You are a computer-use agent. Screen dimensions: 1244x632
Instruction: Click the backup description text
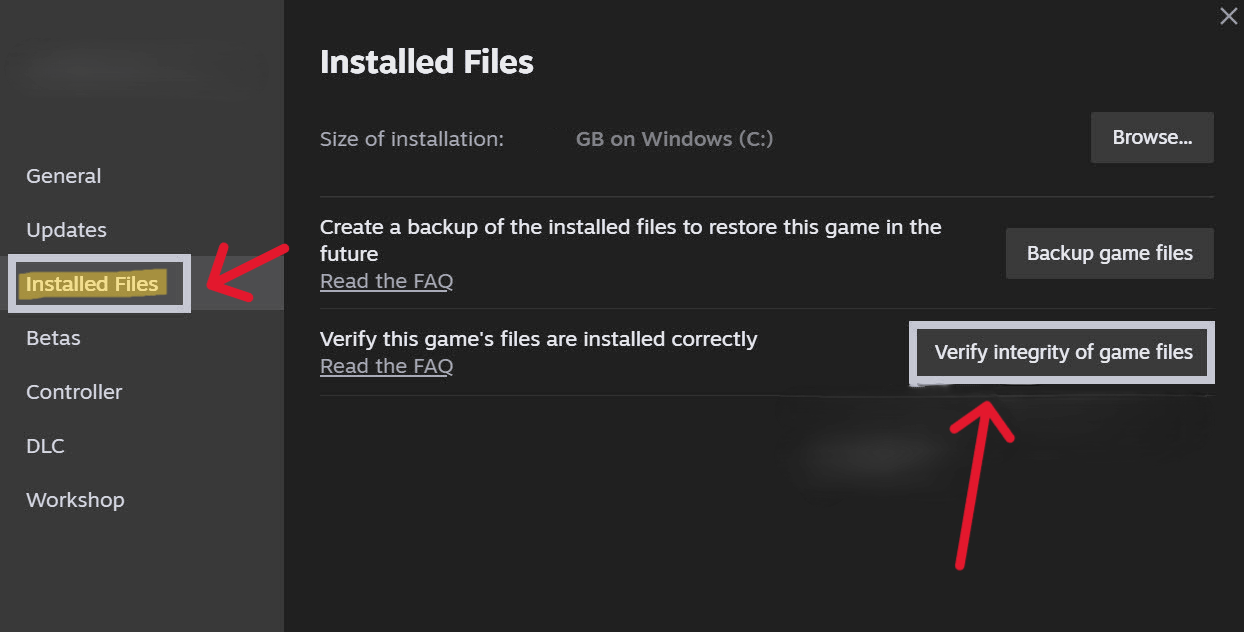[x=630, y=240]
